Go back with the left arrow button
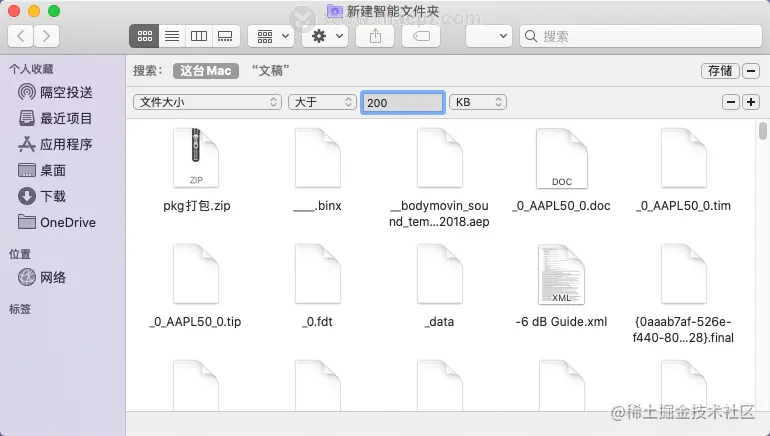This screenshot has height=436, width=770. [21, 36]
